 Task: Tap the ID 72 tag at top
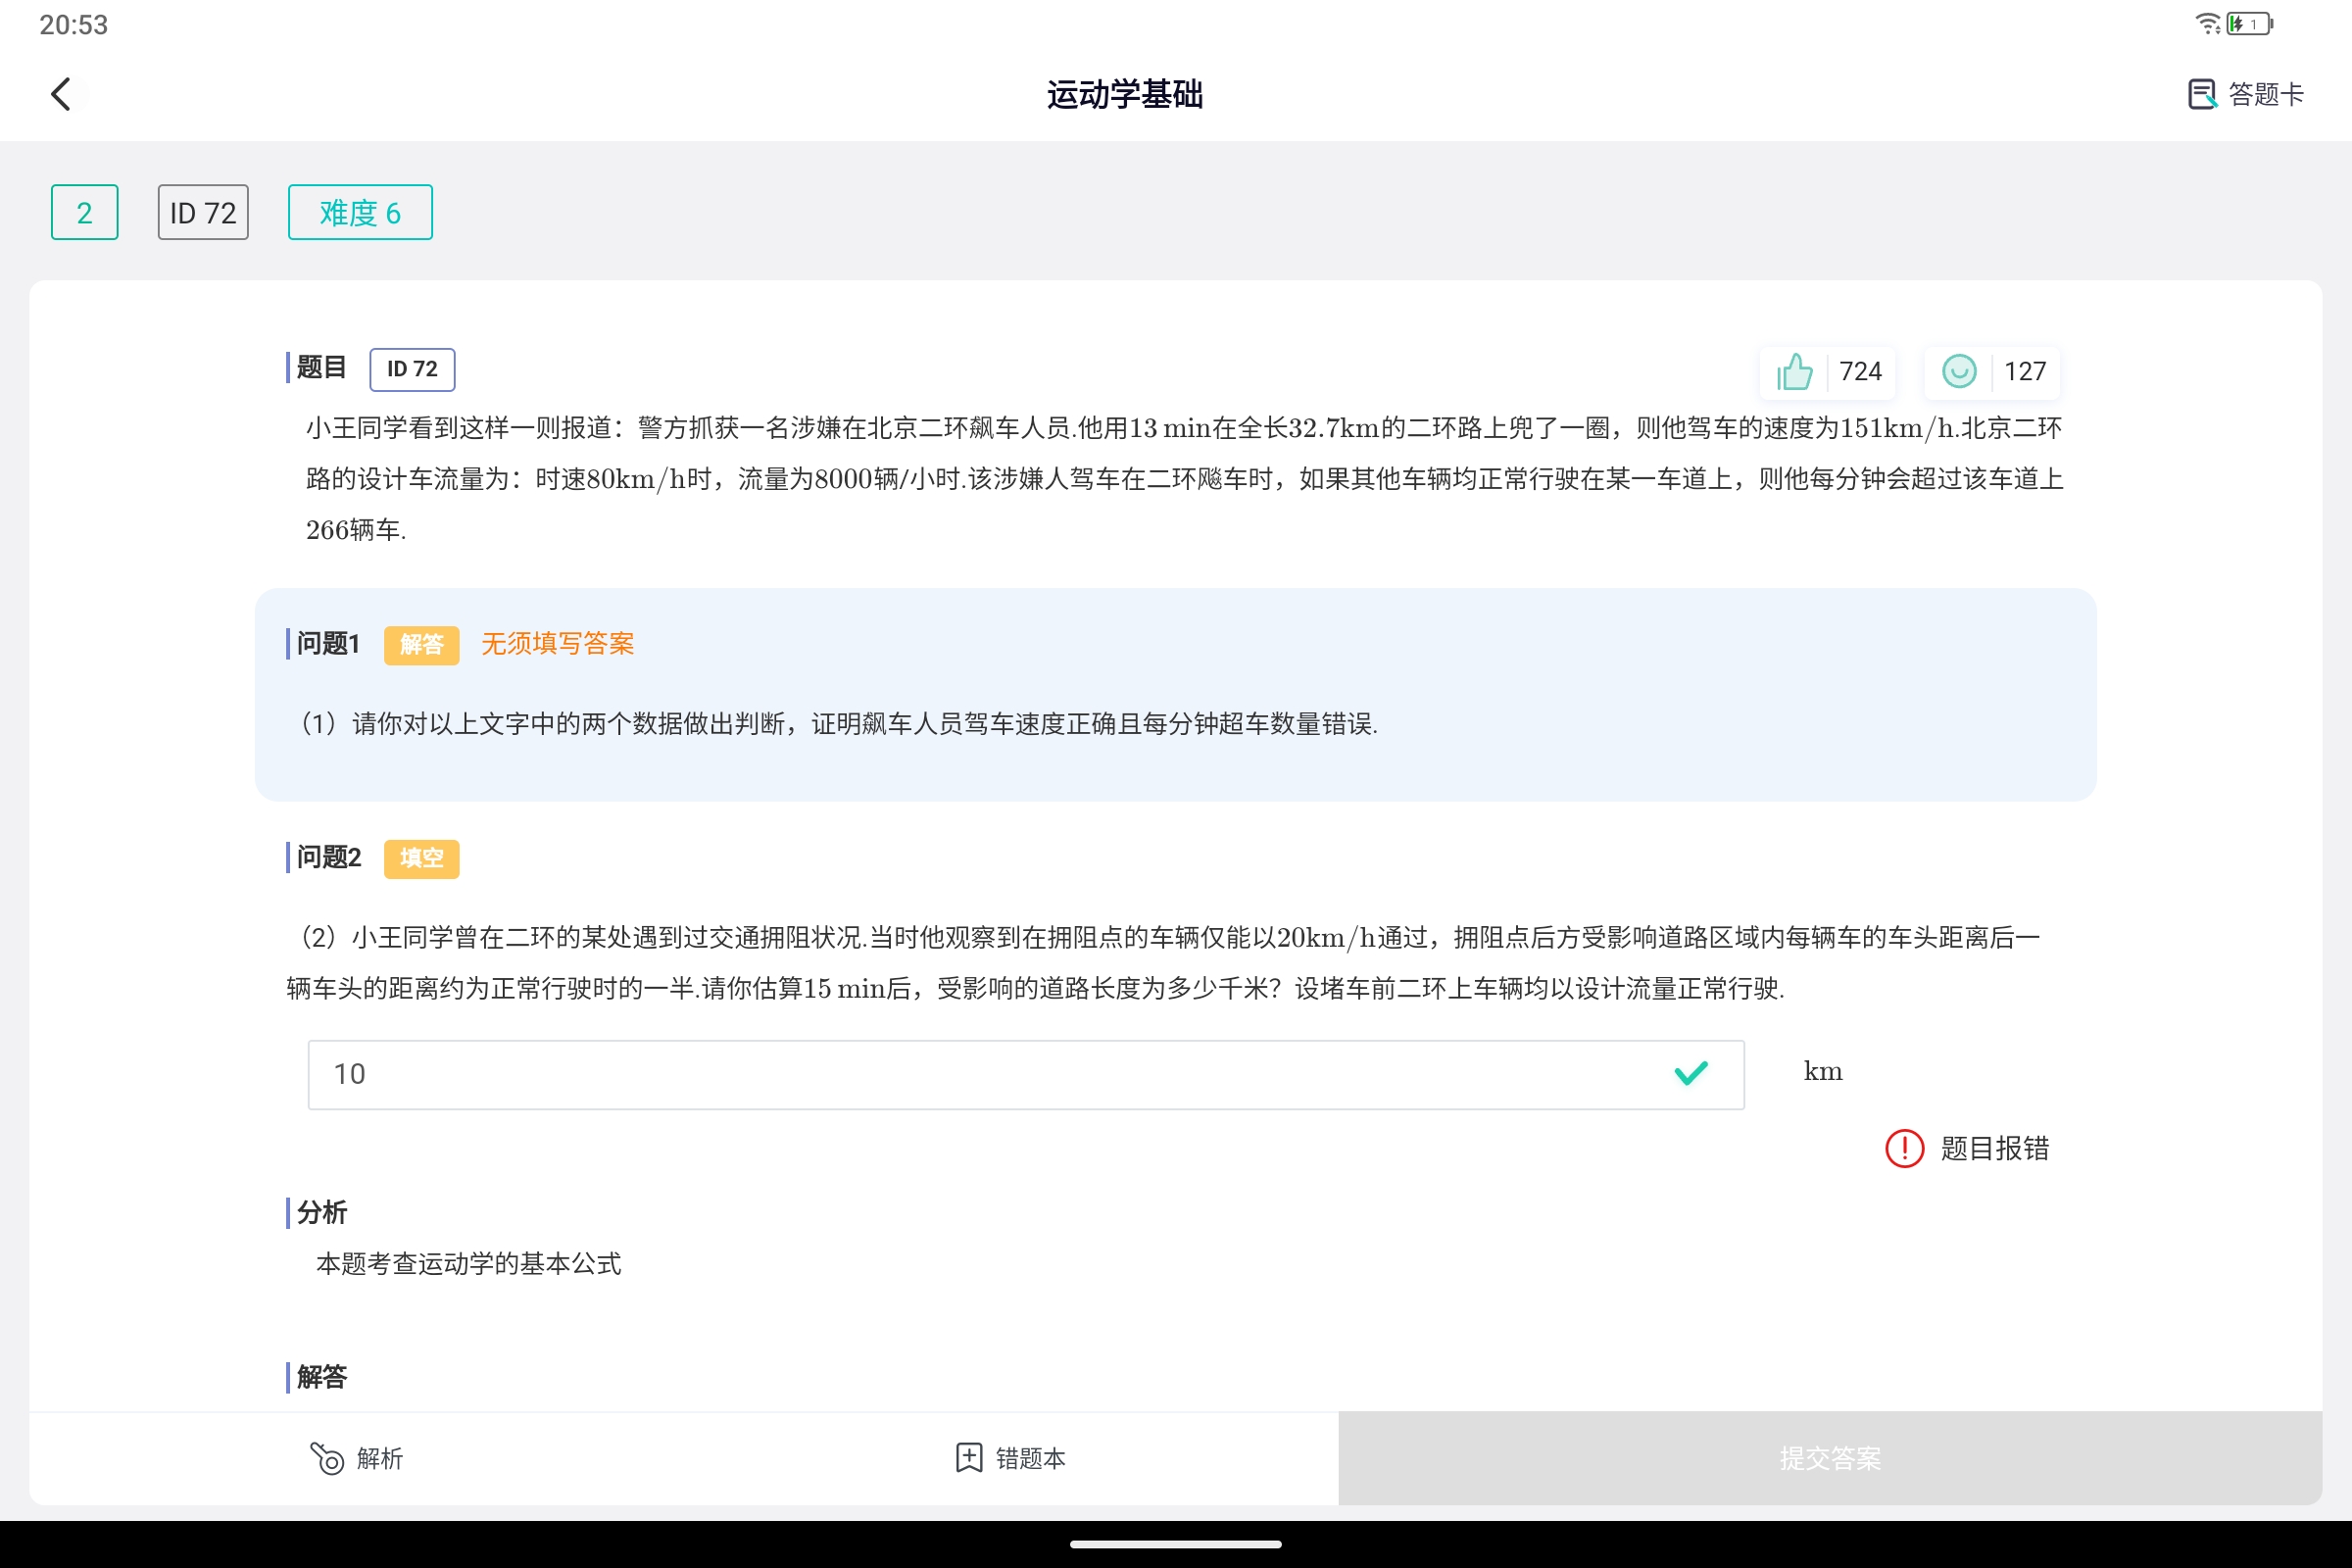[203, 212]
